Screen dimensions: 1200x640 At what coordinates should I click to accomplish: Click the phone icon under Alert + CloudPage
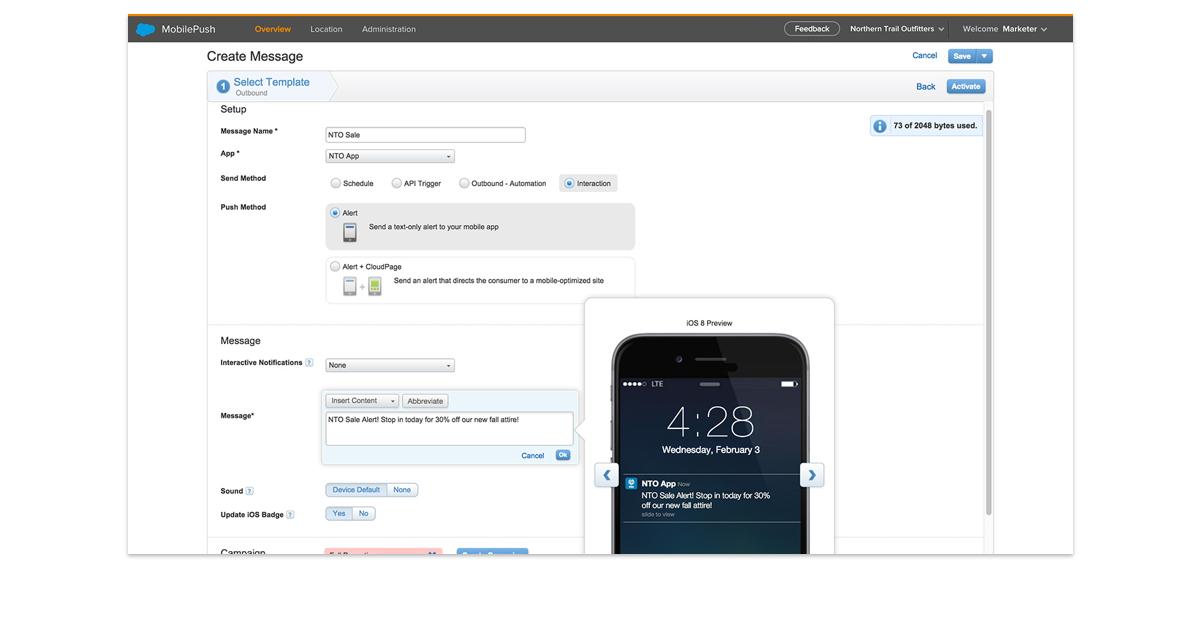click(x=350, y=286)
